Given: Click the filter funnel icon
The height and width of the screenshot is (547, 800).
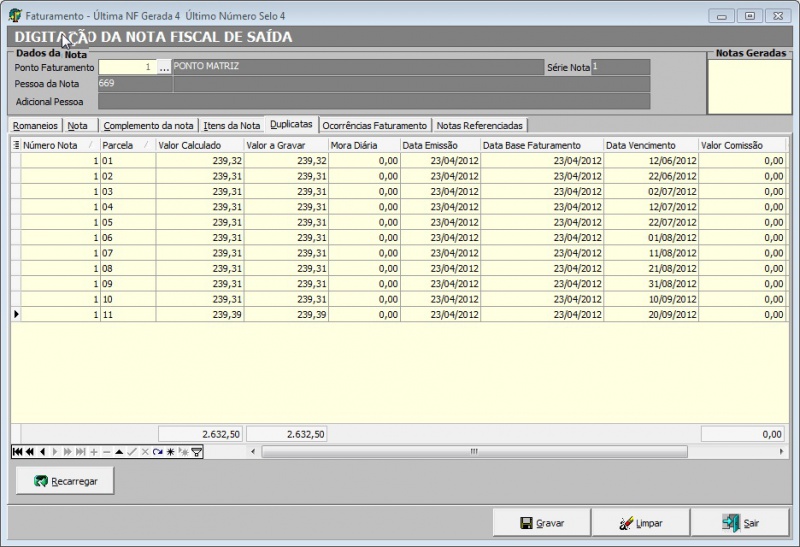Looking at the screenshot, I should point(197,452).
